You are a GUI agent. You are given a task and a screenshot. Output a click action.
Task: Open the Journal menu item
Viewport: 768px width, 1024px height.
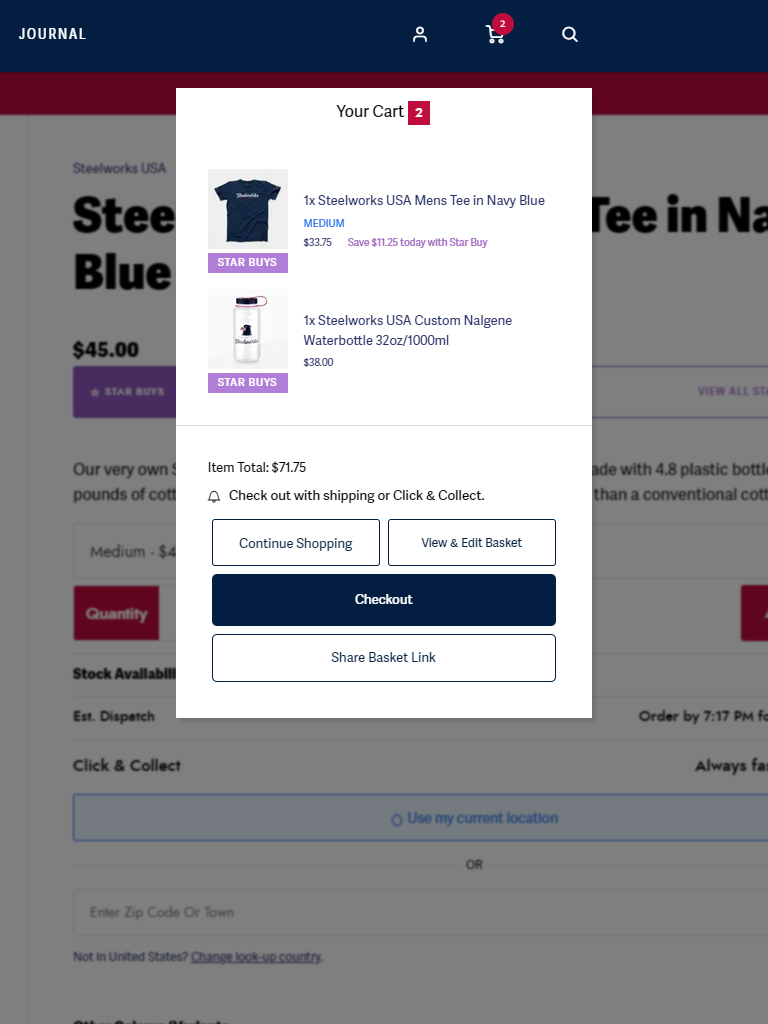click(52, 34)
